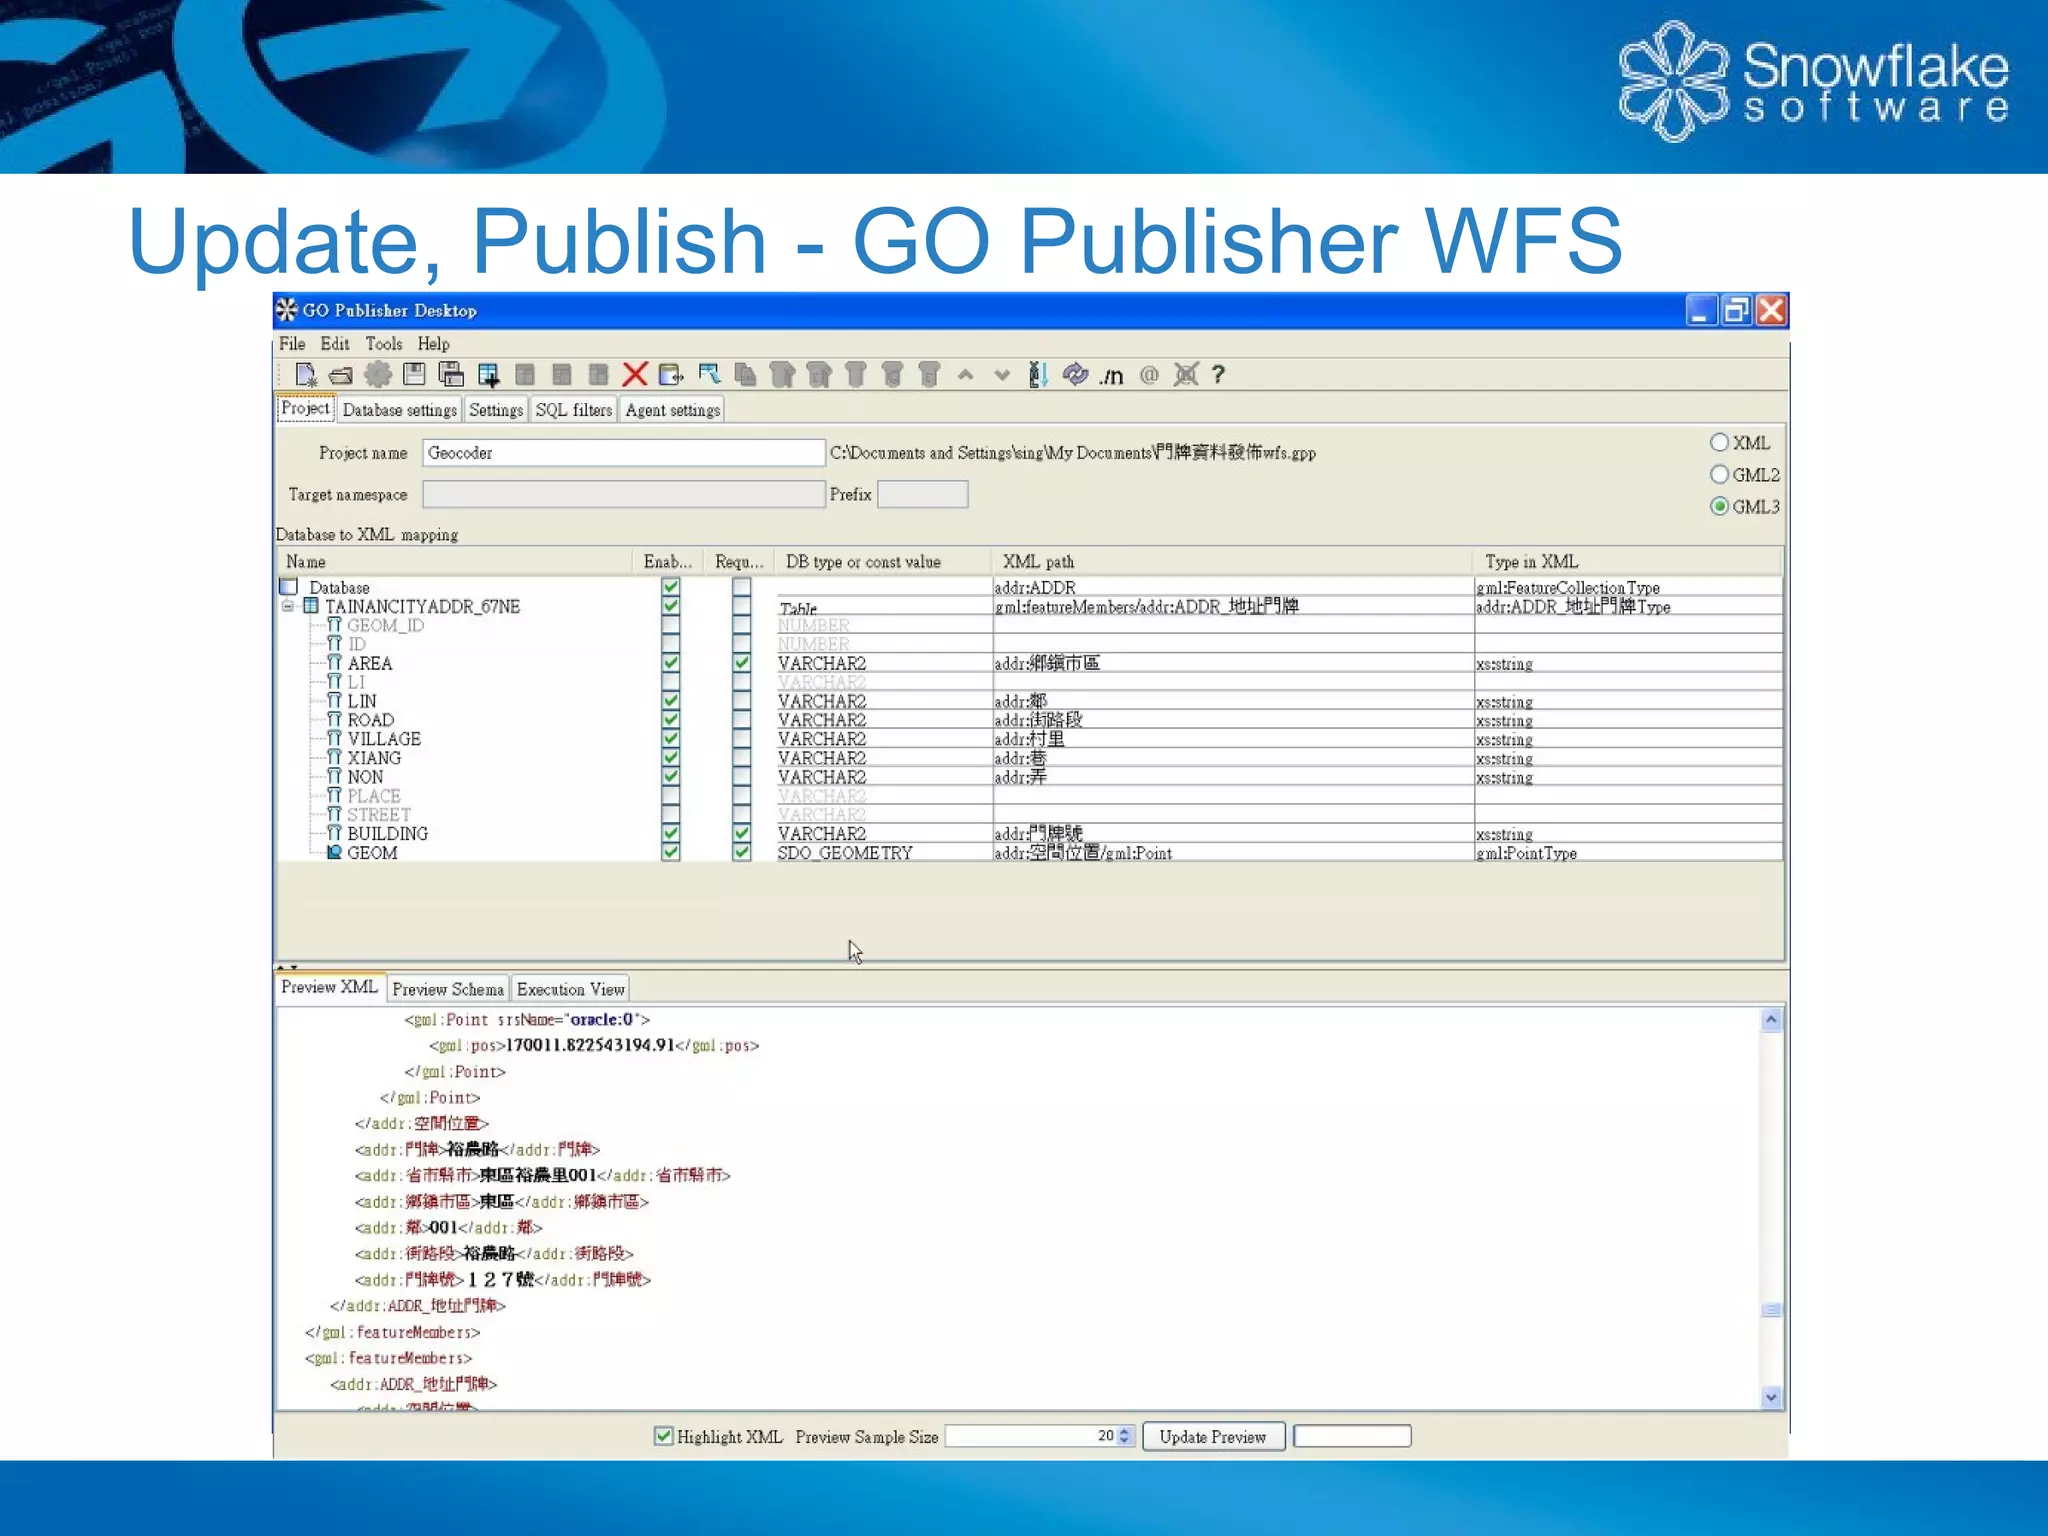
Task: Click the './n' namespace toolbar icon
Action: [x=1112, y=377]
